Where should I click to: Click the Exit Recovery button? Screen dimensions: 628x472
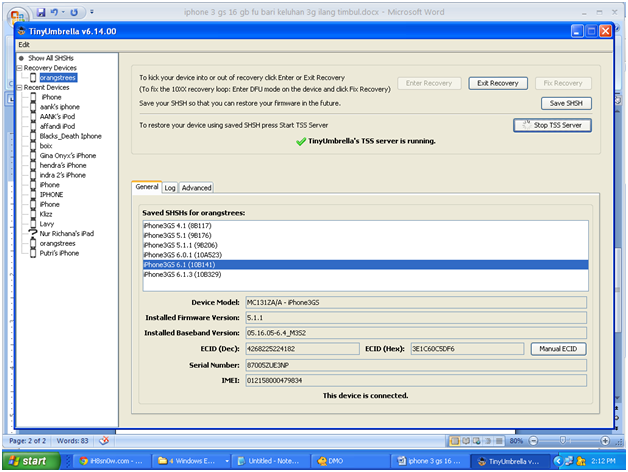(x=497, y=83)
